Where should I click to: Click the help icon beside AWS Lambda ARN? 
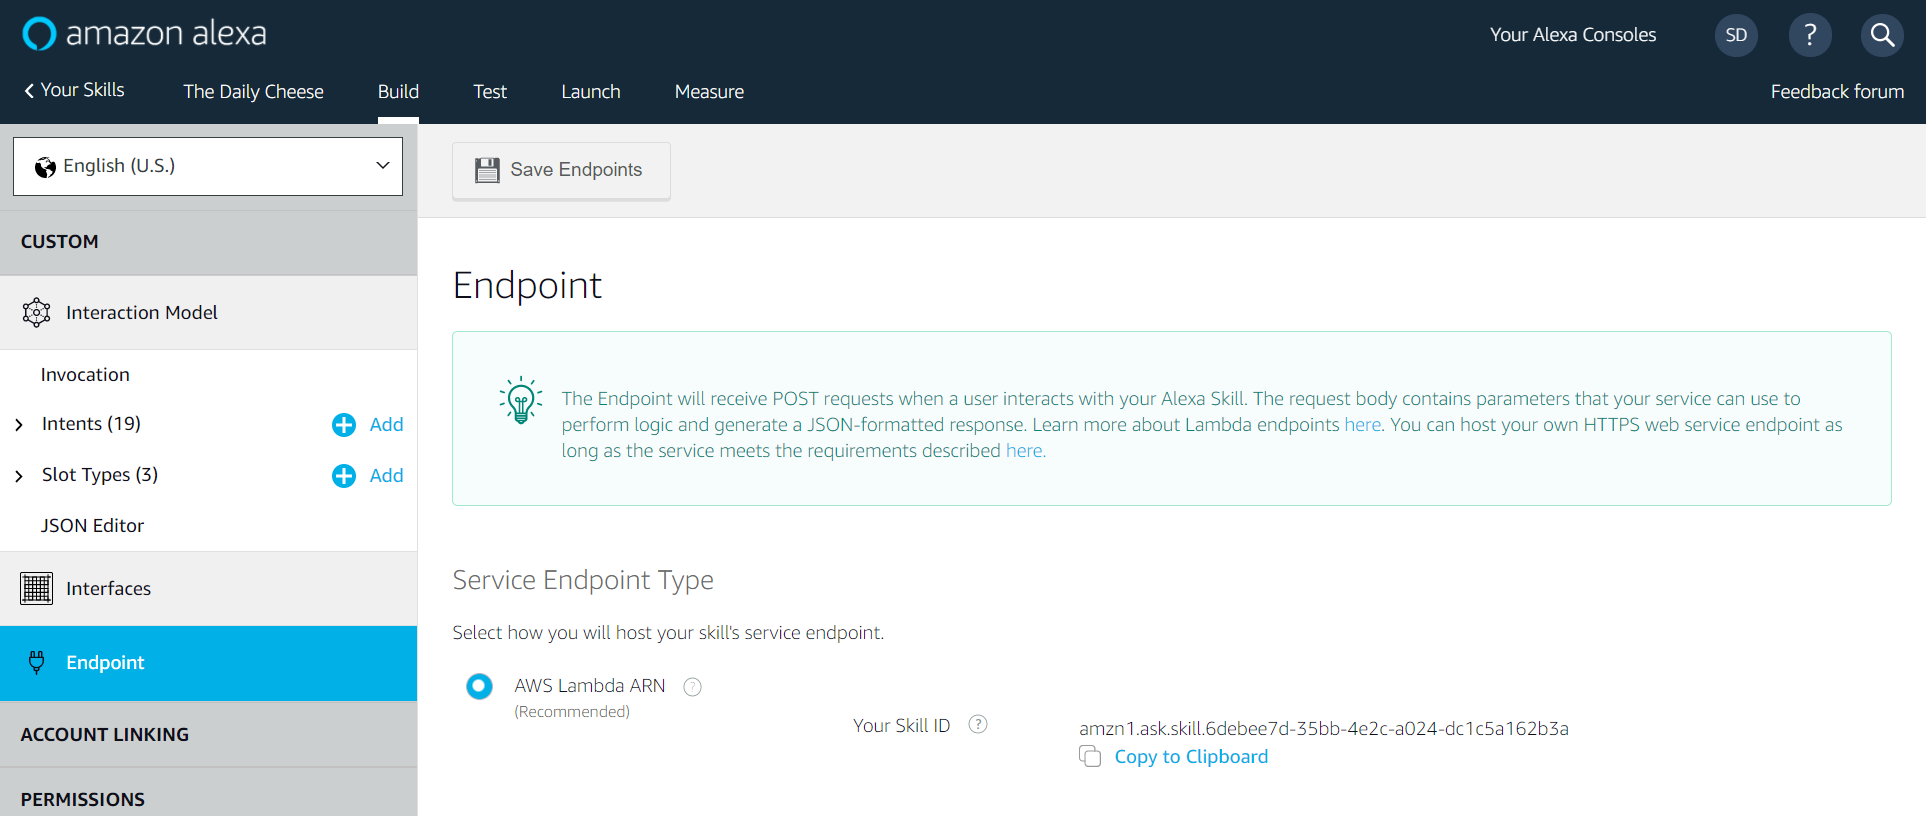point(692,687)
